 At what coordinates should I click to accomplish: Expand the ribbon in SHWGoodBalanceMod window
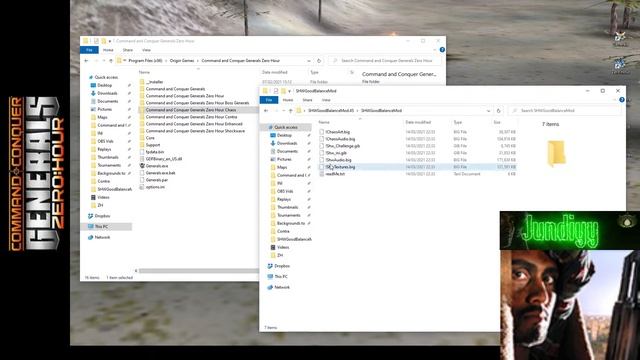[615, 100]
